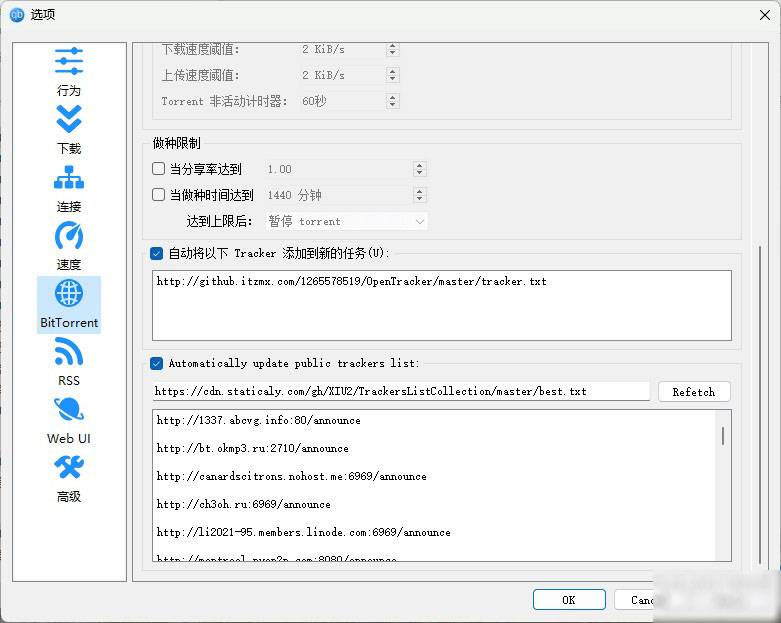Untick Automatically update public trackers list
Screen dimensions: 781x623
[x=156, y=364]
